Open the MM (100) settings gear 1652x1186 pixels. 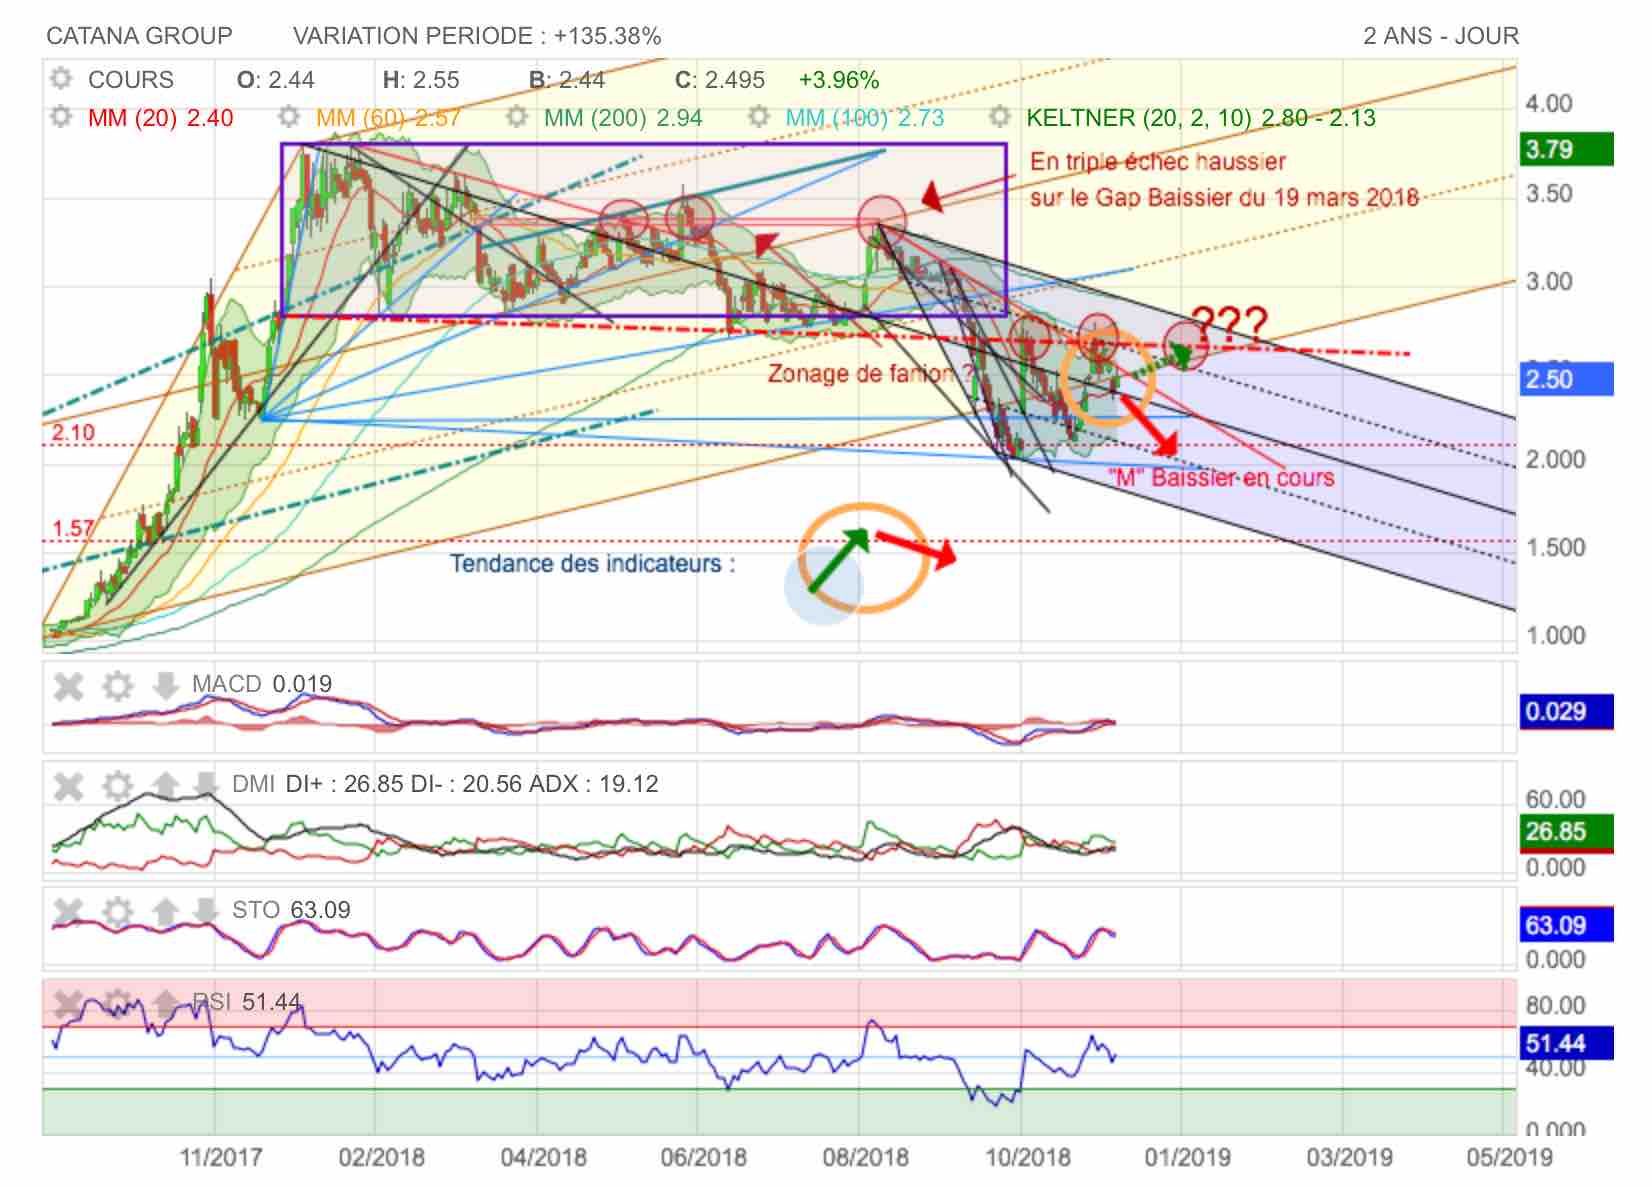(x=759, y=117)
